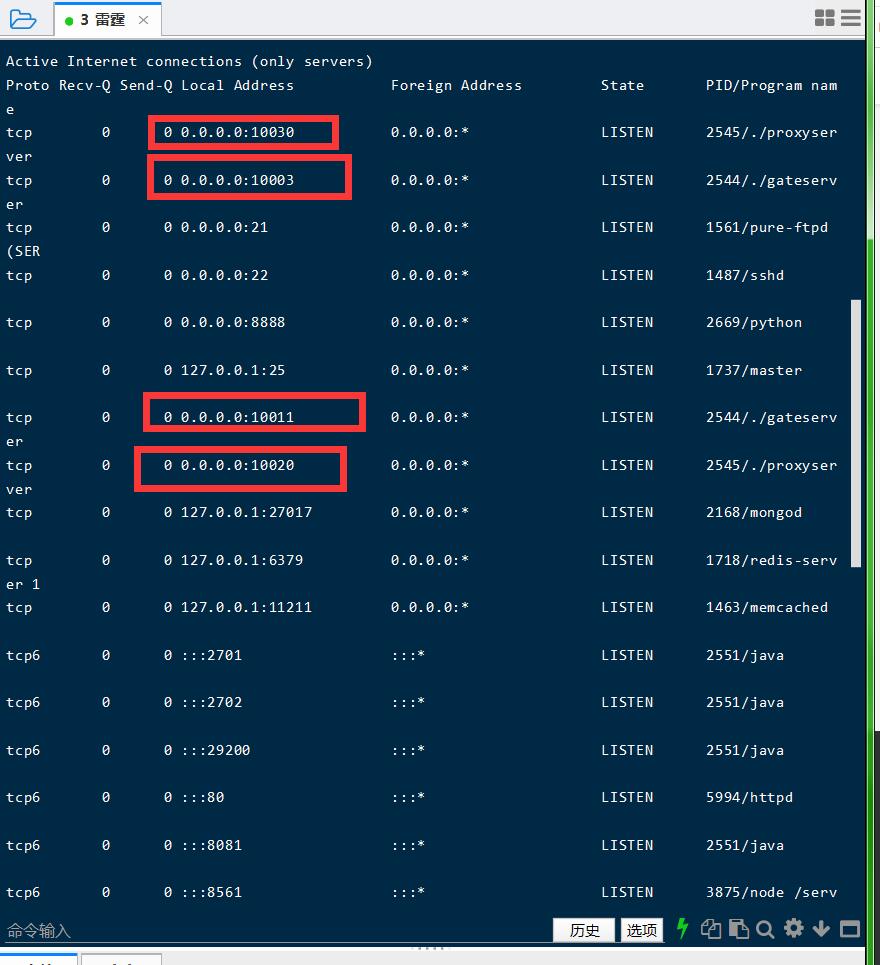Click the highlighted 0.0.0.0:10030 address text
This screenshot has width=880, height=965.
click(x=237, y=132)
